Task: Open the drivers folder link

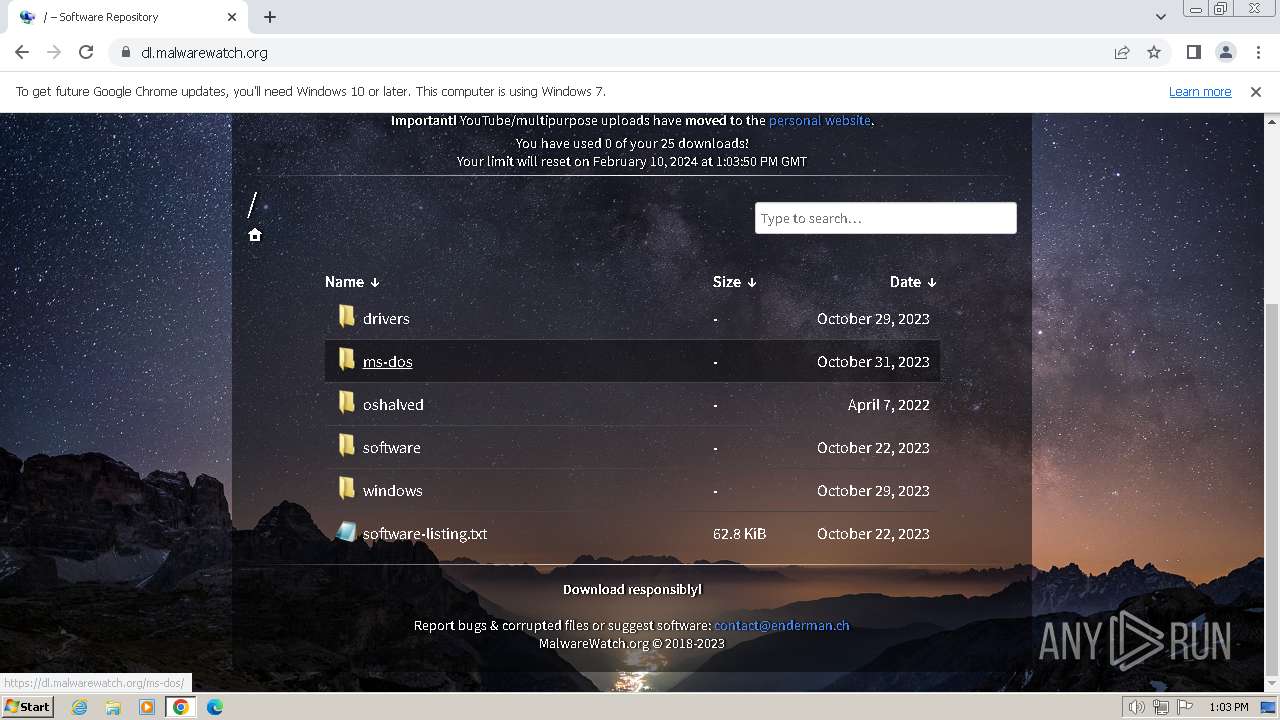Action: pyautogui.click(x=386, y=318)
